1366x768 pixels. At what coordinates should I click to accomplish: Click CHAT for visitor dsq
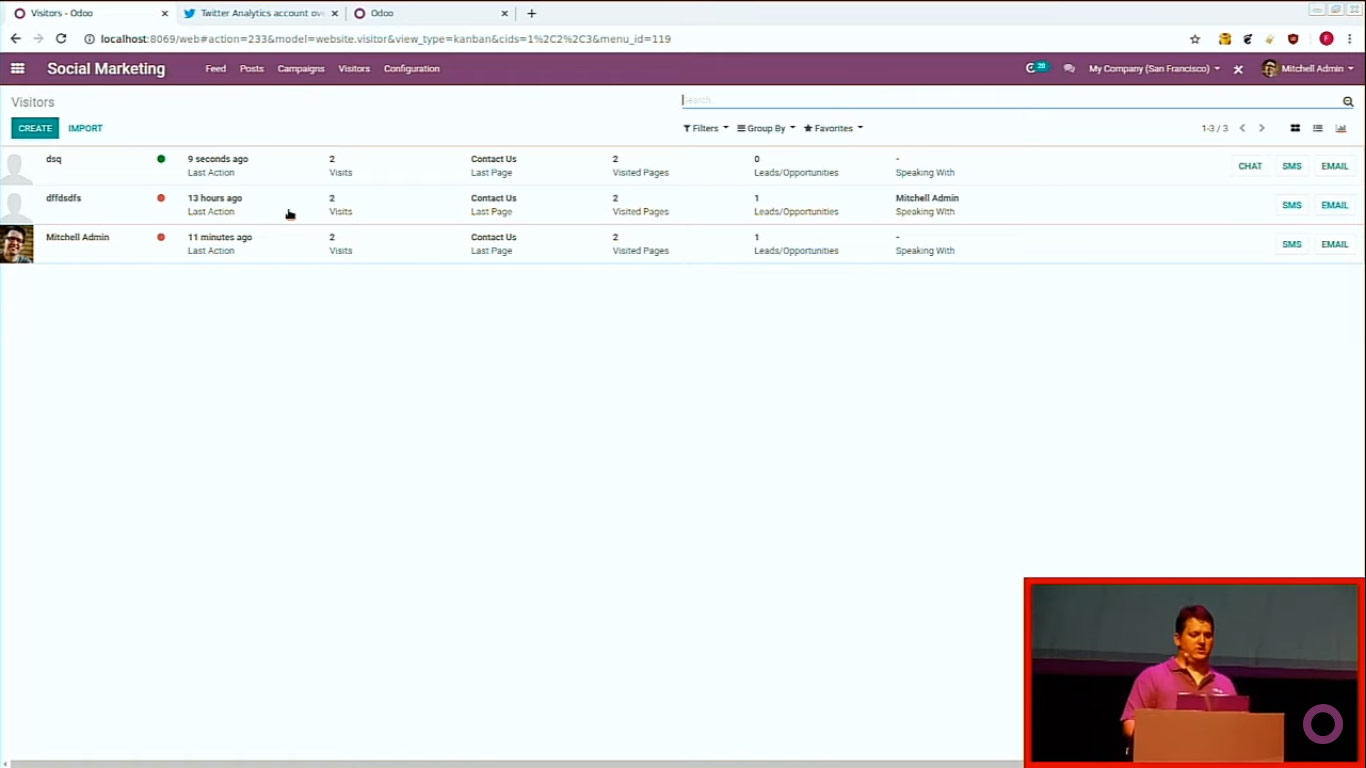[x=1250, y=166]
